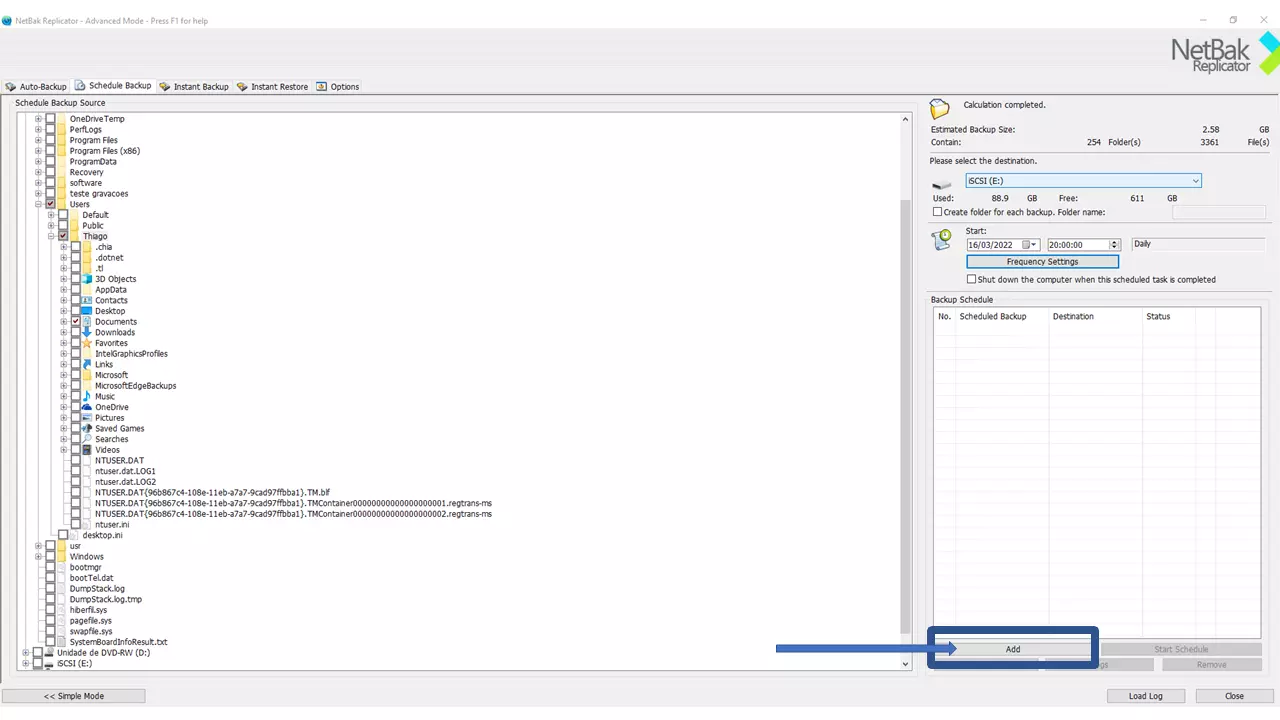This screenshot has width=1280, height=720.
Task: Click the DVD-RW drive icon
Action: click(x=49, y=653)
